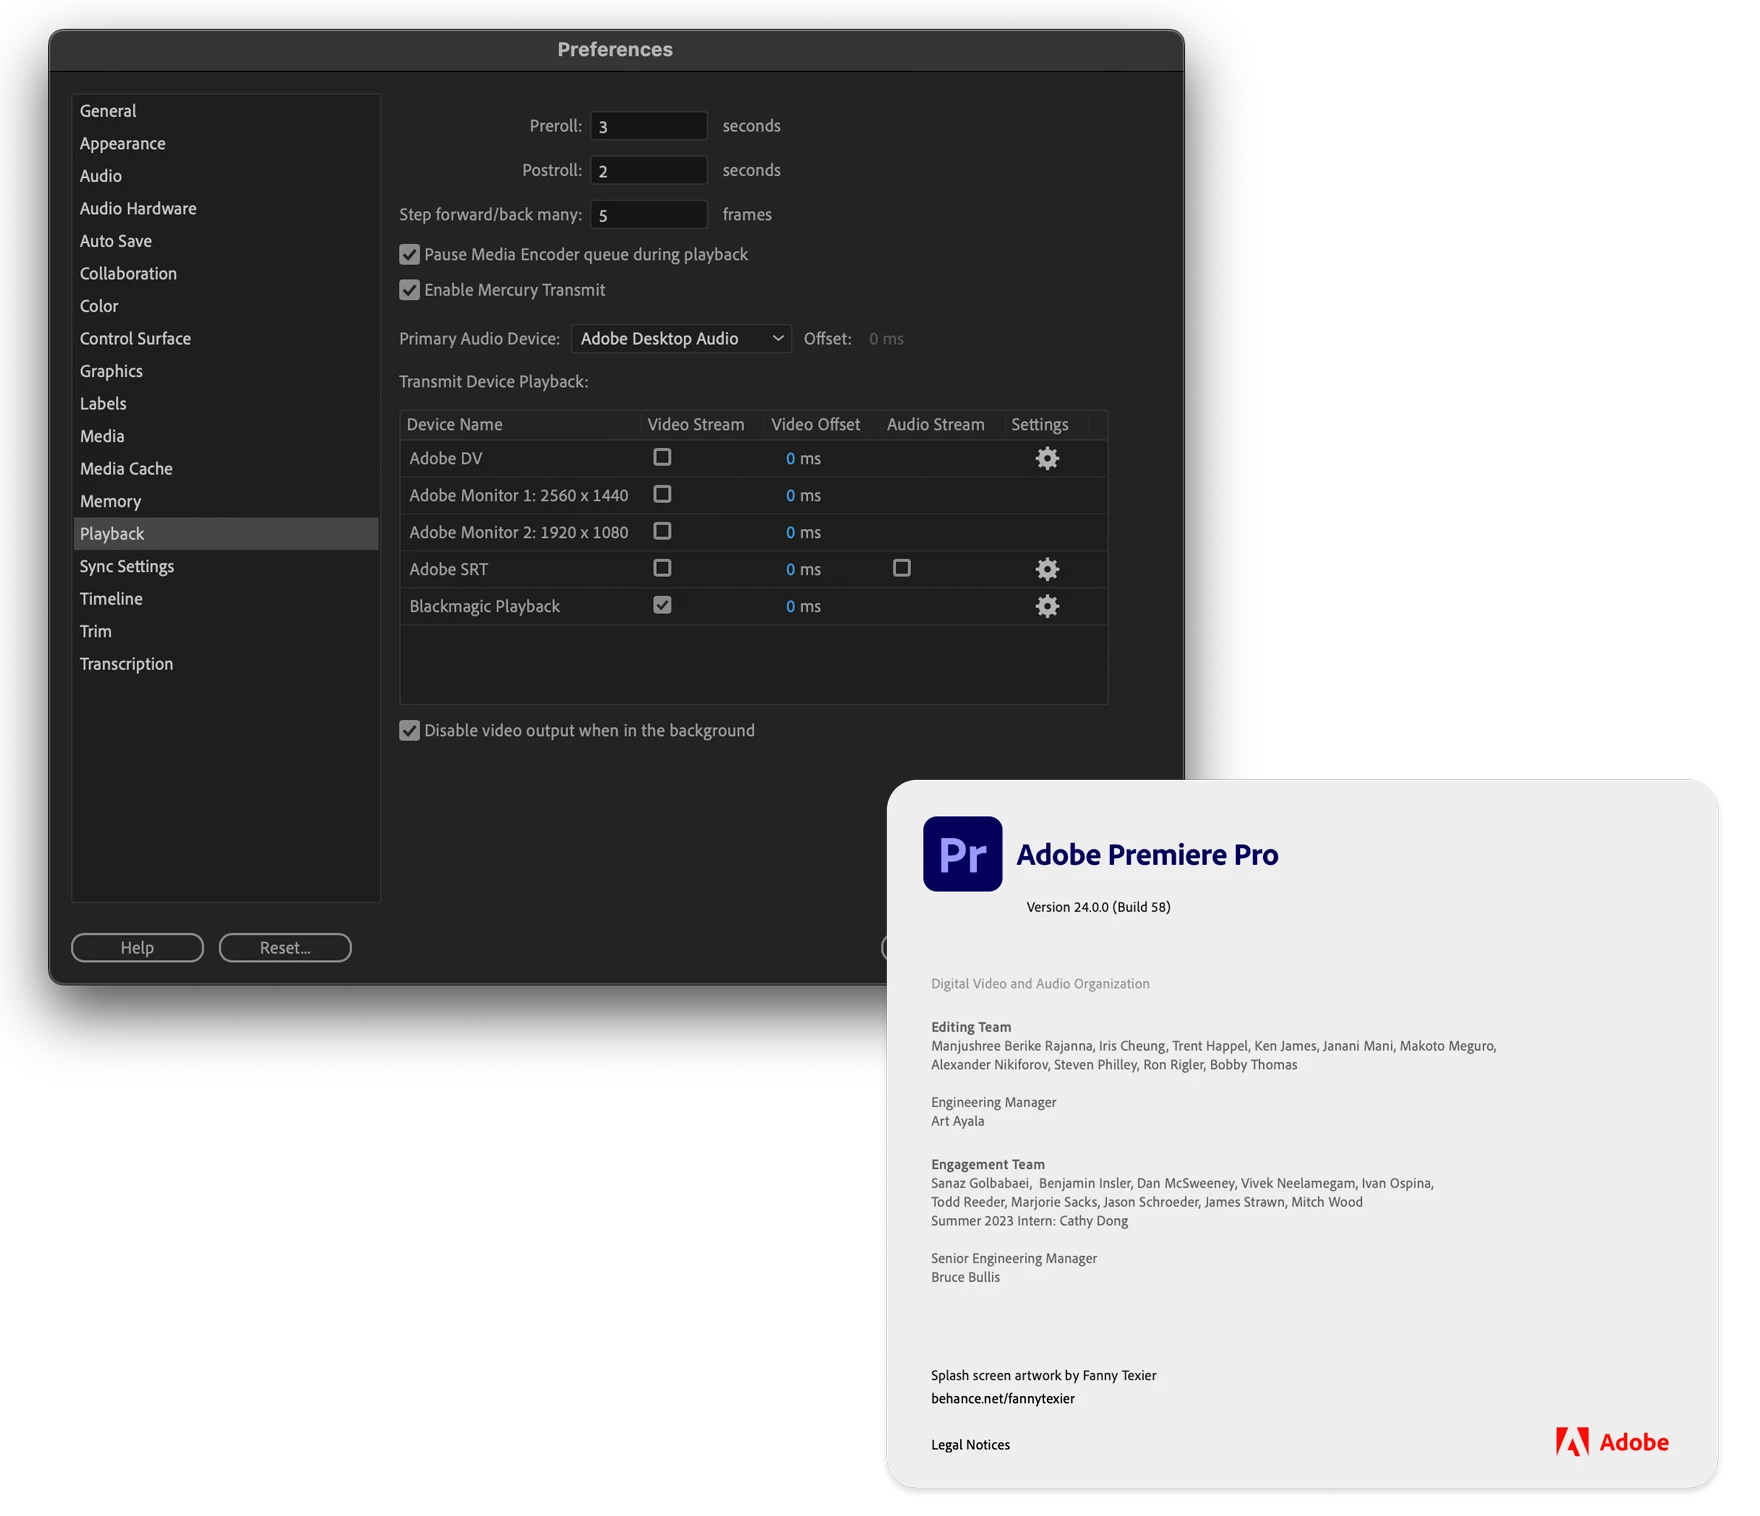The width and height of the screenshot is (1760, 1516).
Task: Toggle Pause Media Encoder queue during playback
Action: [409, 254]
